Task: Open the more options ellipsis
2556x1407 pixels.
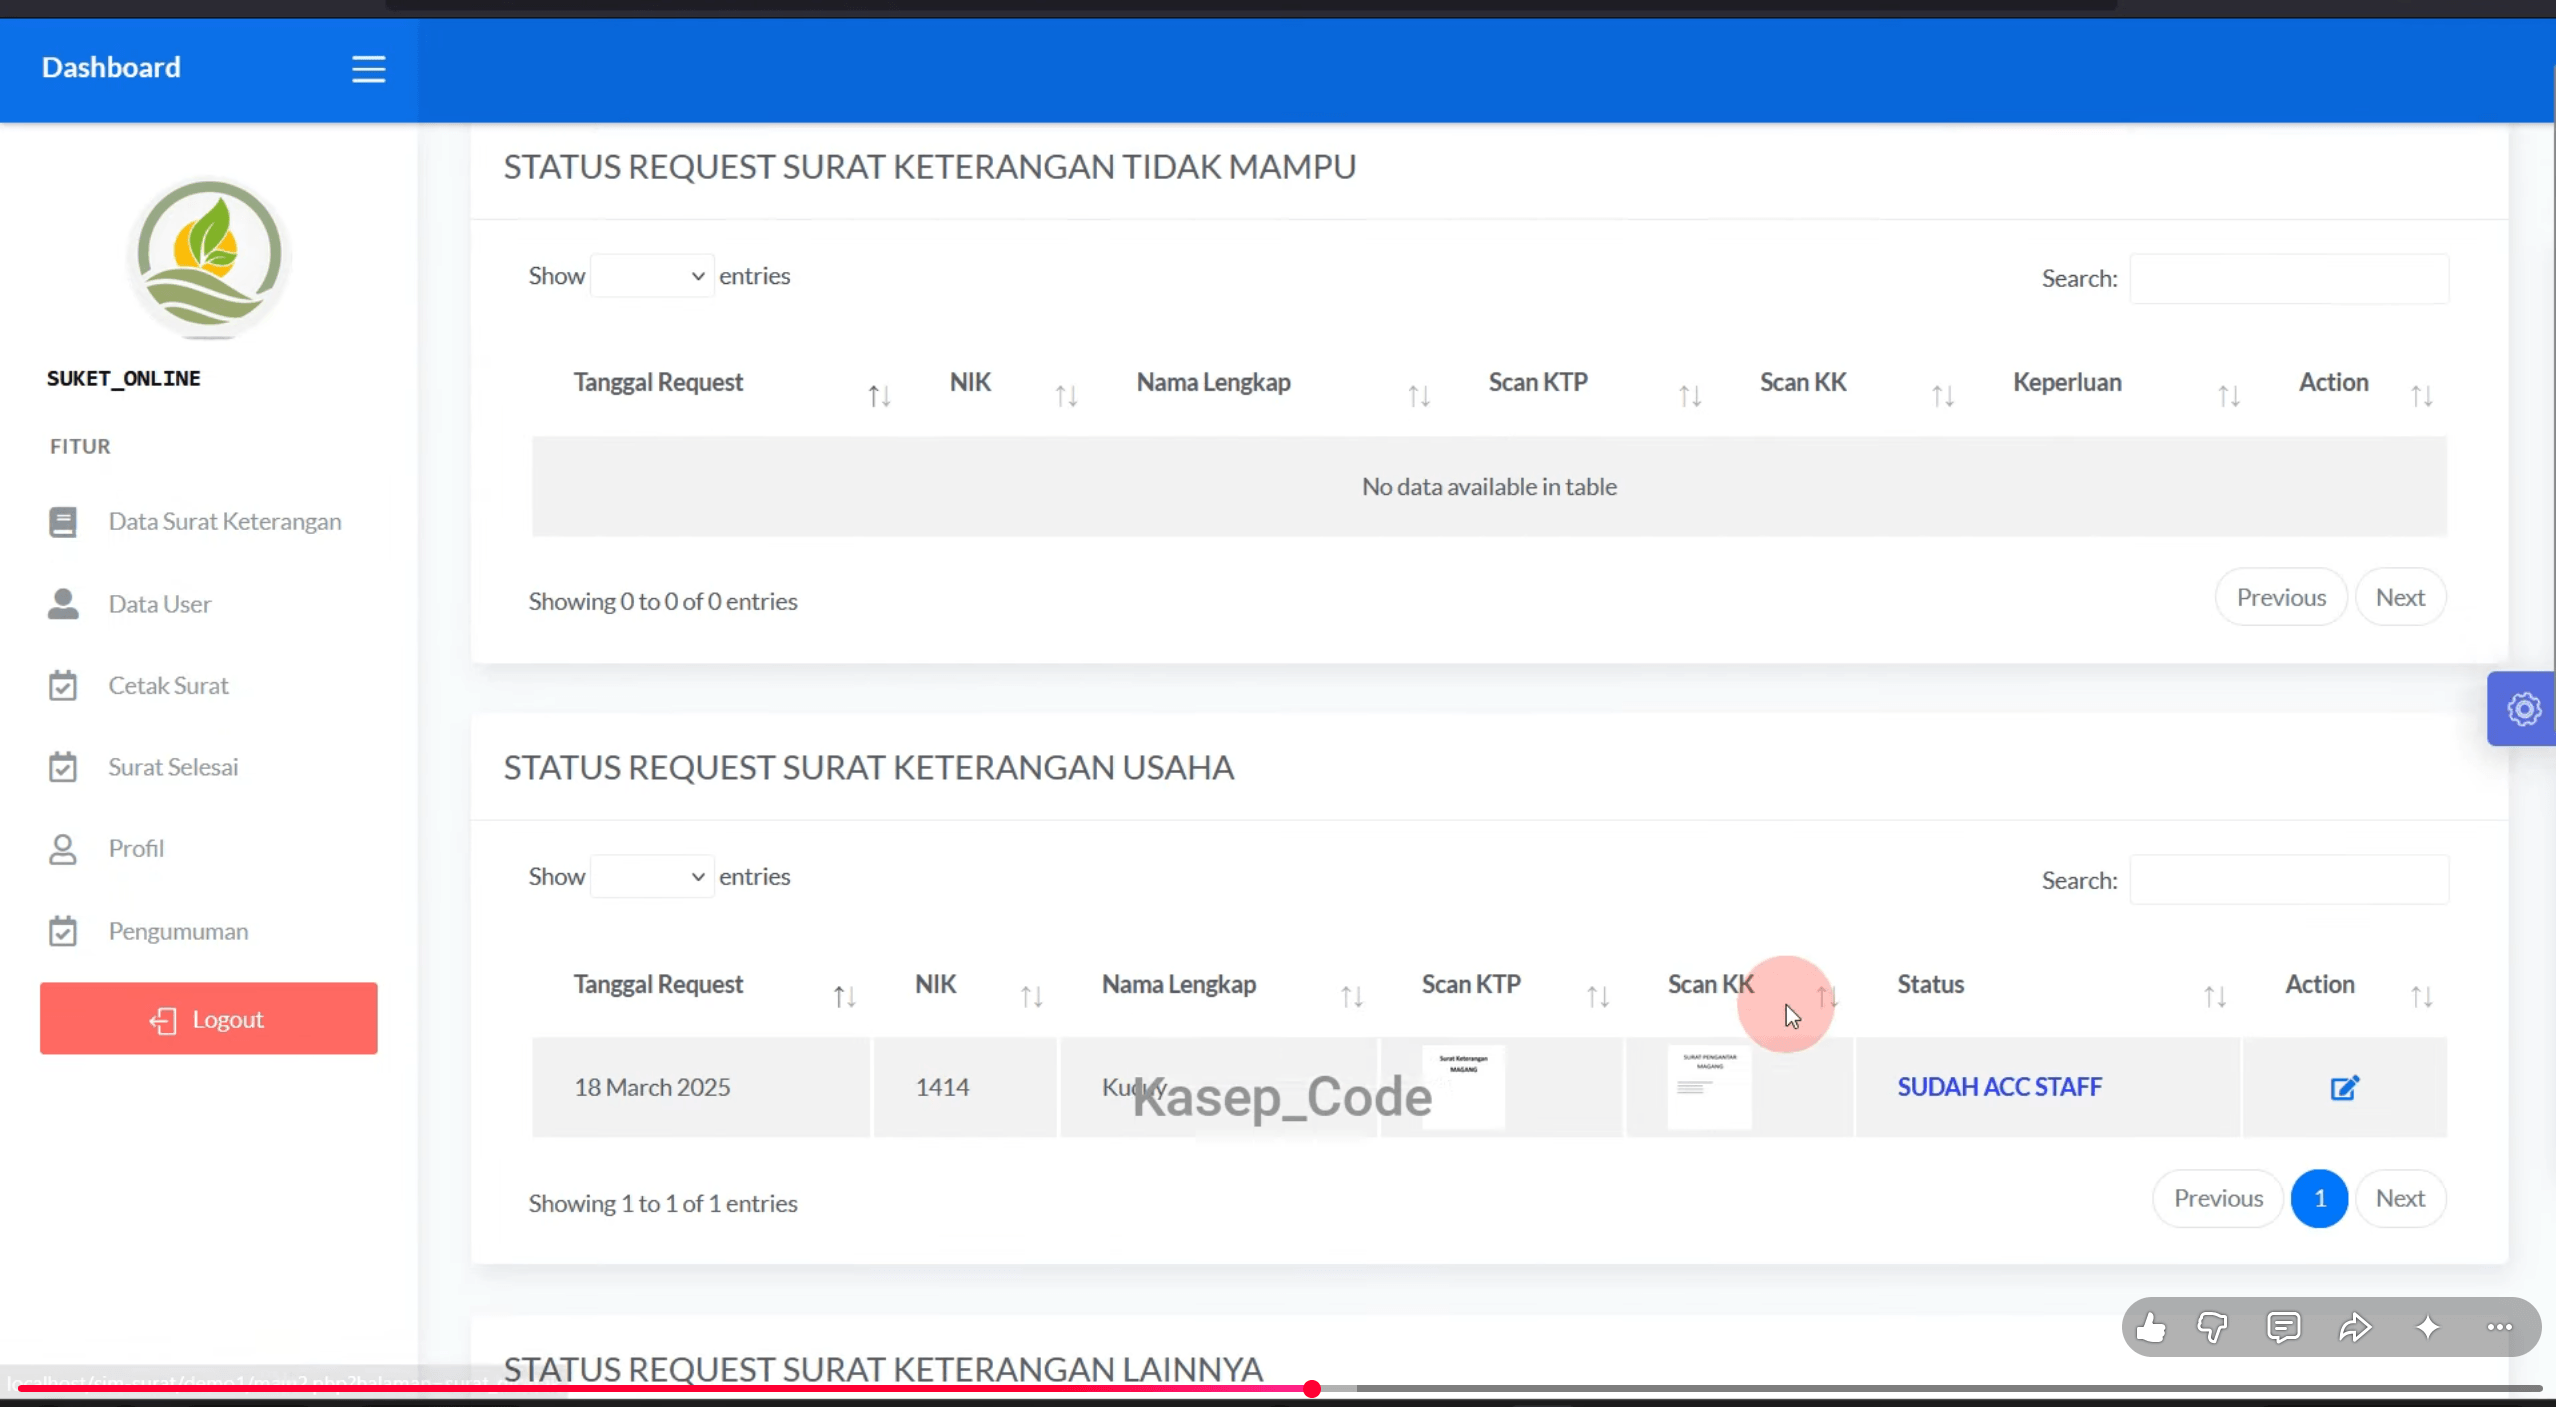Action: (x=2499, y=1328)
